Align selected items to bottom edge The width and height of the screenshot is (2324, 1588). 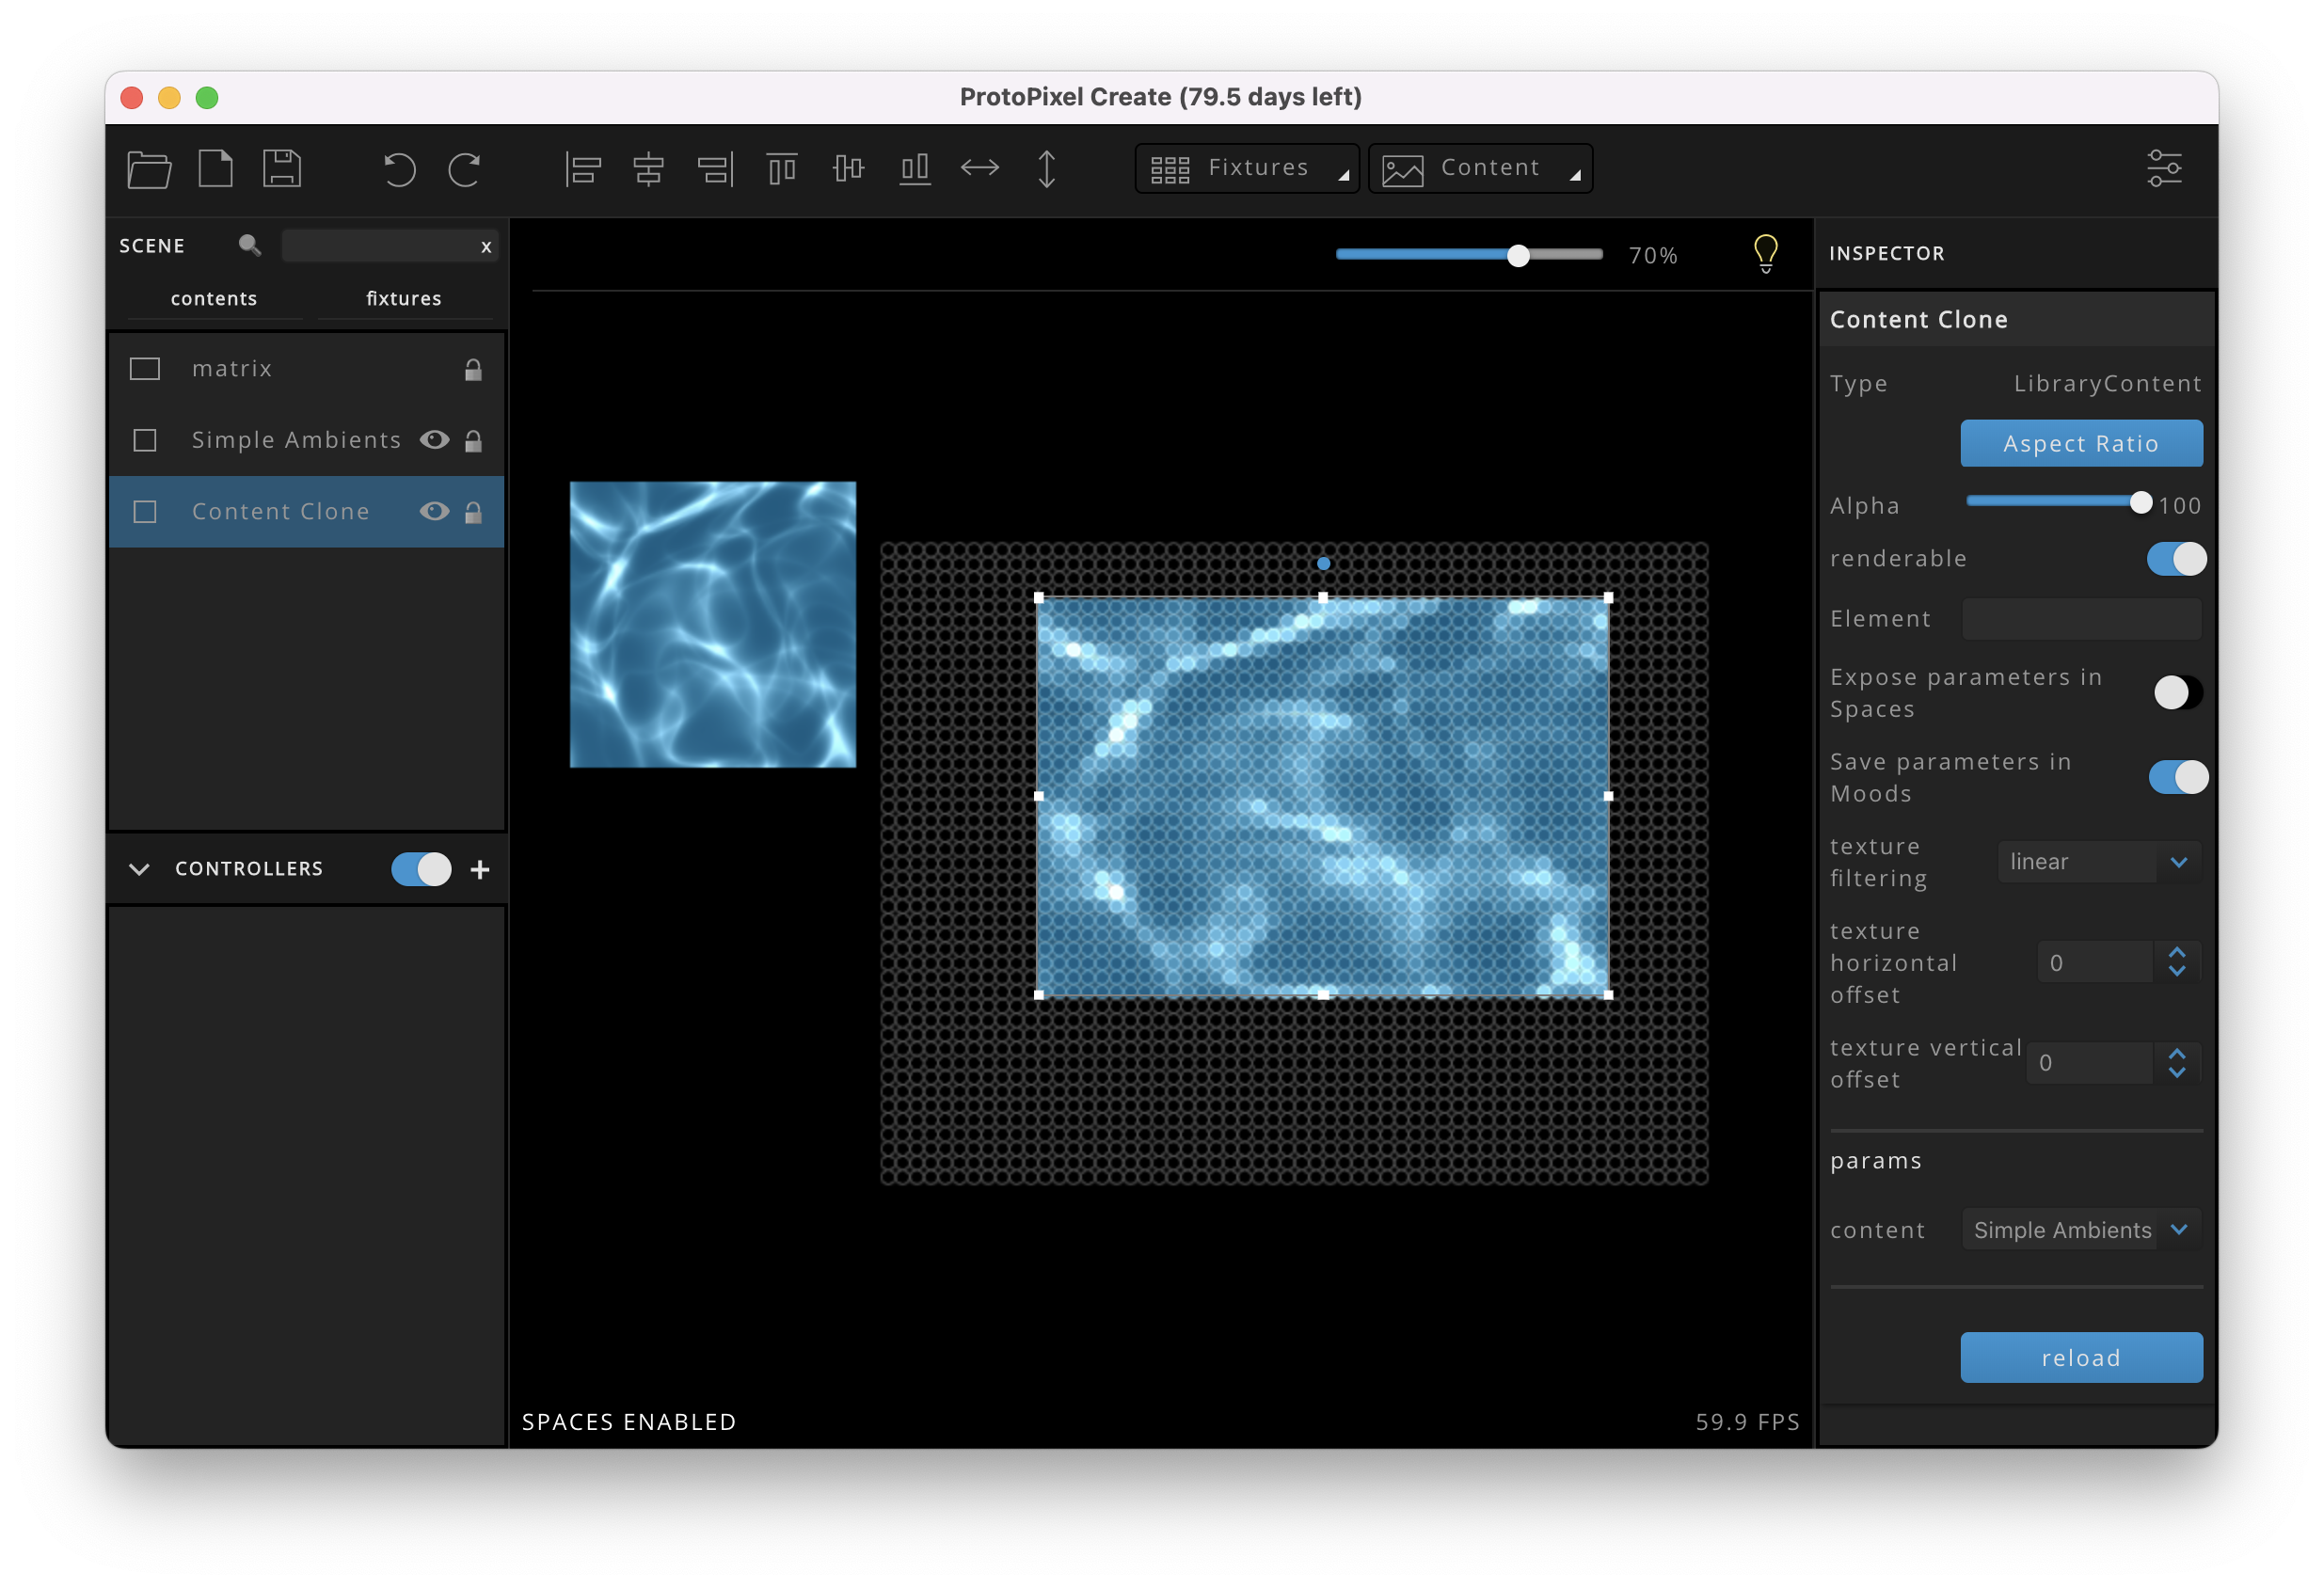[x=914, y=169]
